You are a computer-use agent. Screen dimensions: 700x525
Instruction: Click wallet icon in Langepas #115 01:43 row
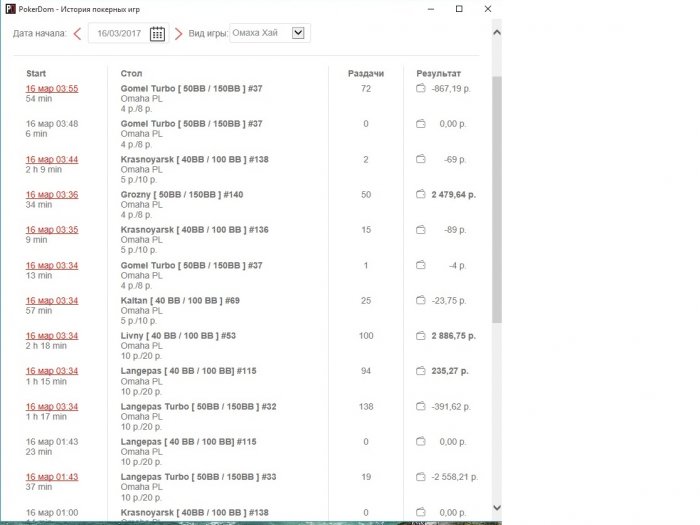click(x=421, y=442)
